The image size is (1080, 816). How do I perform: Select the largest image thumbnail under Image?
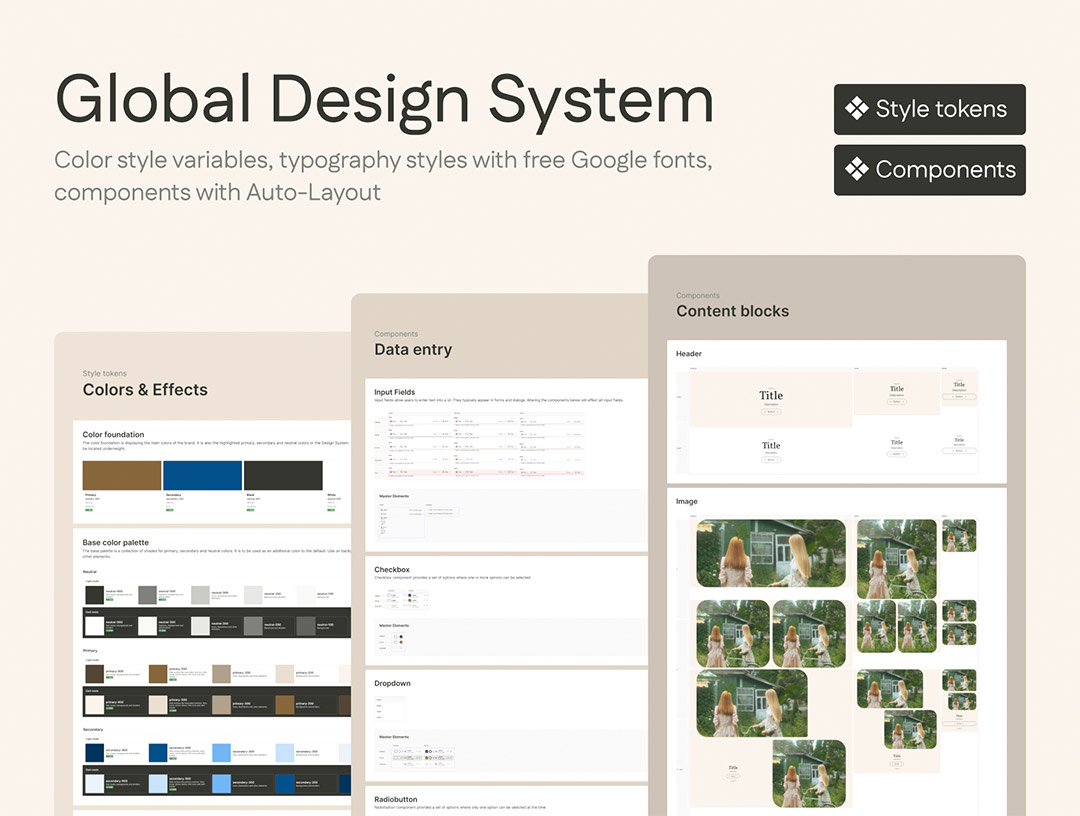click(x=770, y=553)
